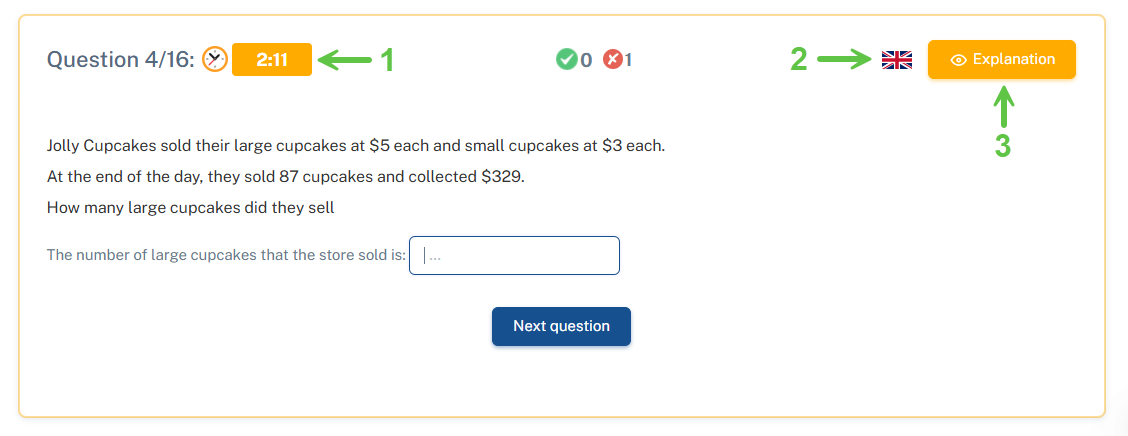Click the Question 4/16 heading
1128x436 pixels.
pos(121,60)
